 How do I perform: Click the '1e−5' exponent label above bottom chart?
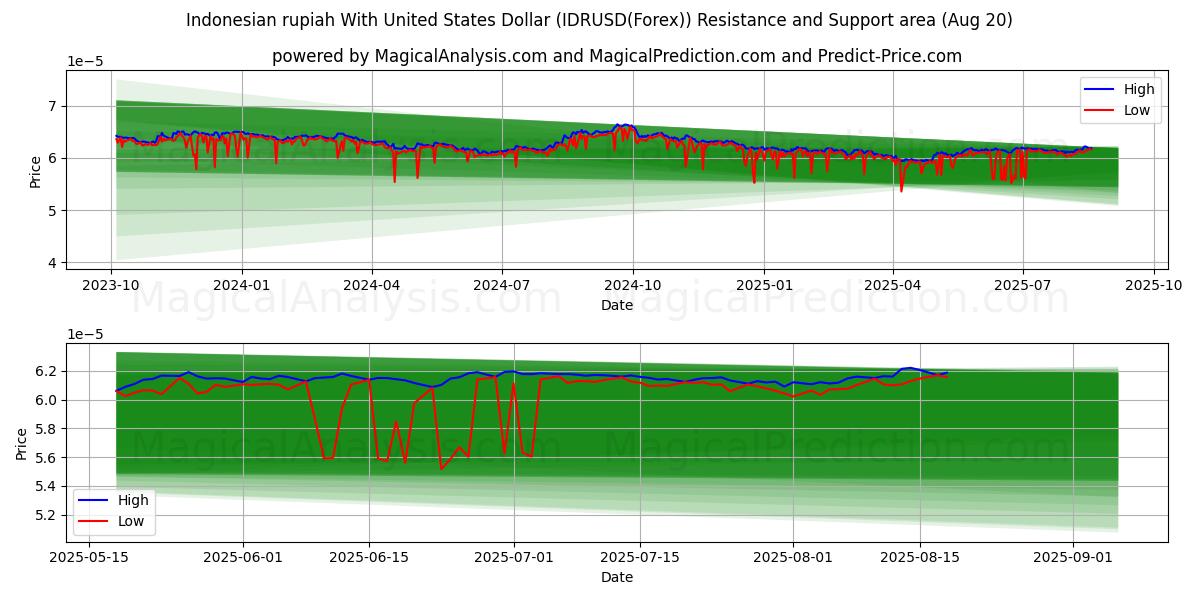pos(84,335)
